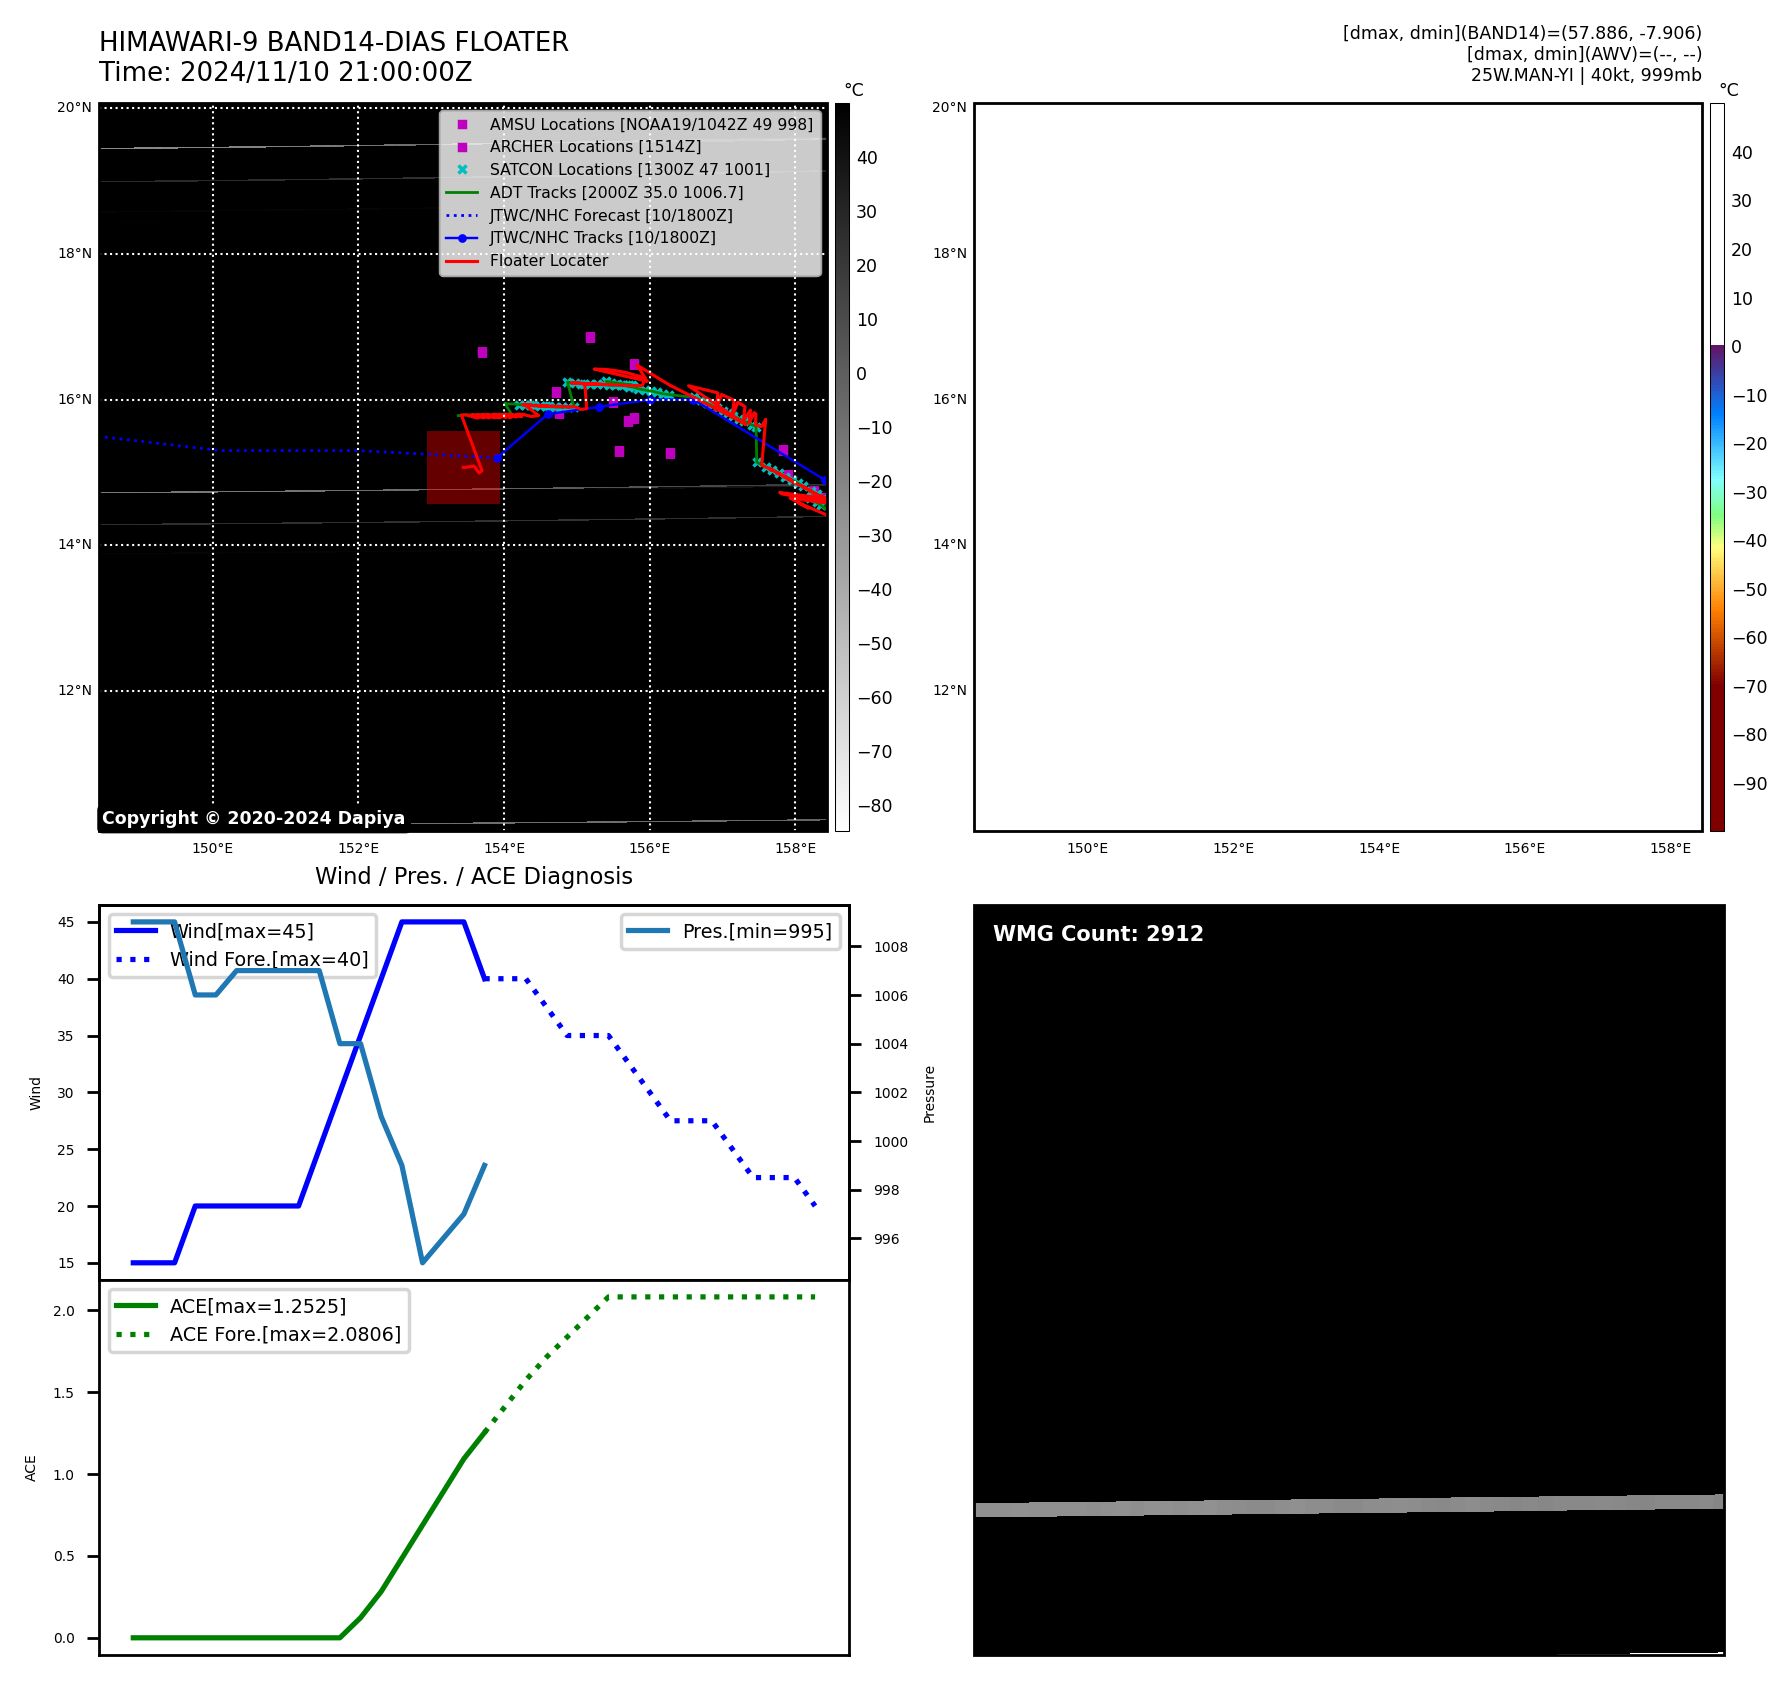Click the Copyright 2020-2024 Dapiya text
The width and height of the screenshot is (1792, 1692).
point(253,818)
